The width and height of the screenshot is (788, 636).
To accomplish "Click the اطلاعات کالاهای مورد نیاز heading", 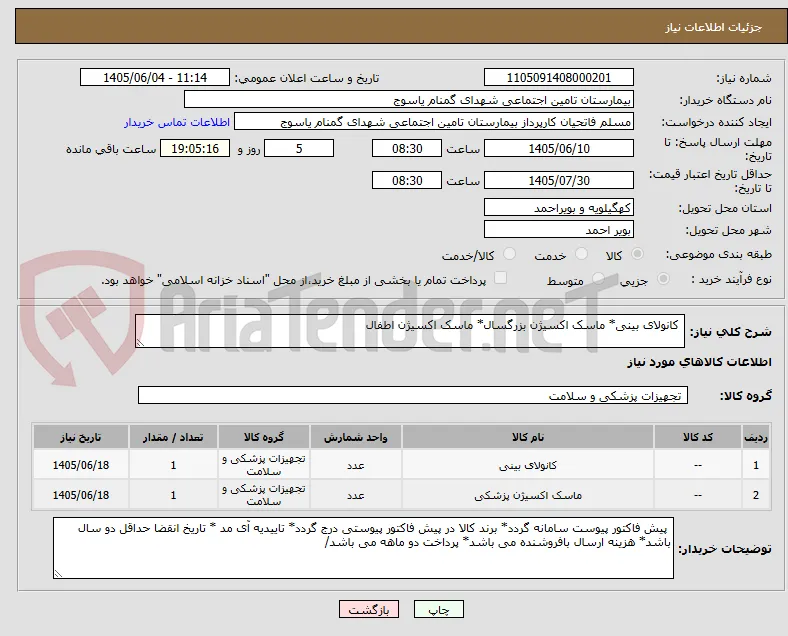I will (699, 362).
